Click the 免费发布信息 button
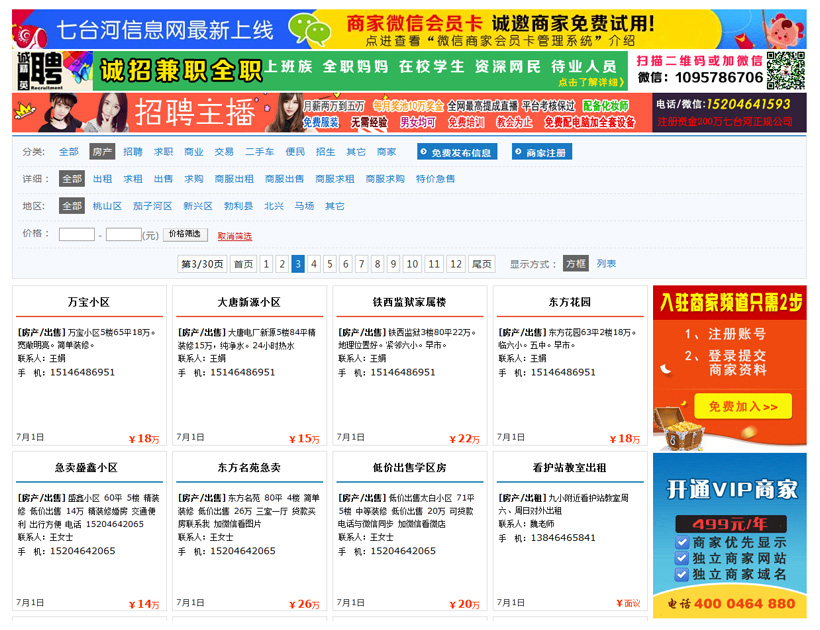Screen dimensions: 820x630 pyautogui.click(x=456, y=152)
